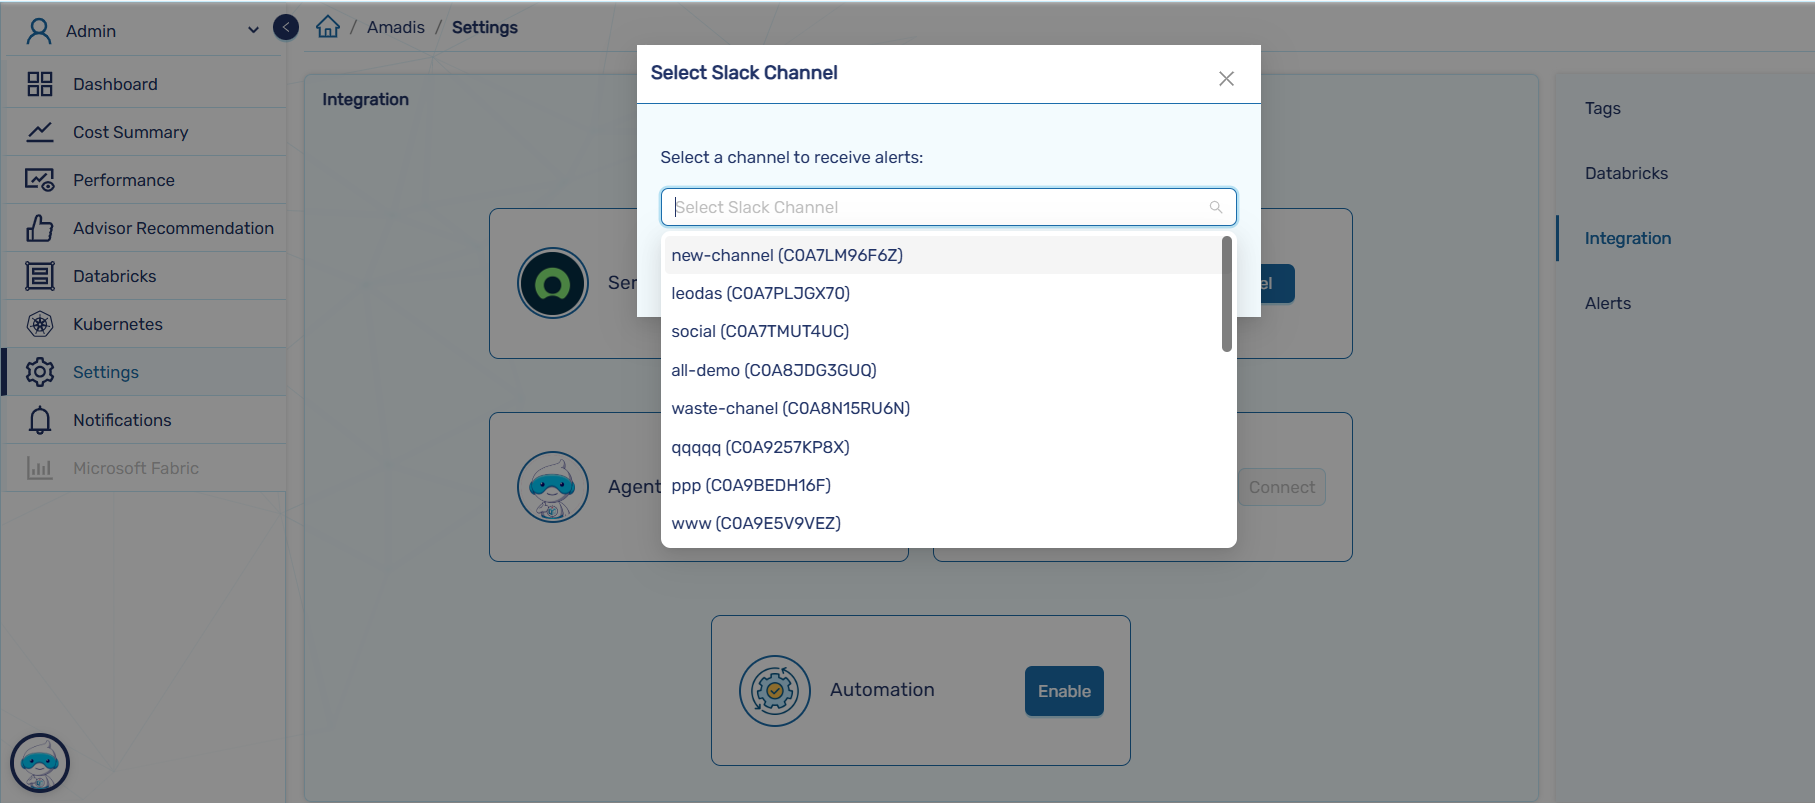Open Cost Summary chart icon
The image size is (1815, 803).
click(x=40, y=132)
